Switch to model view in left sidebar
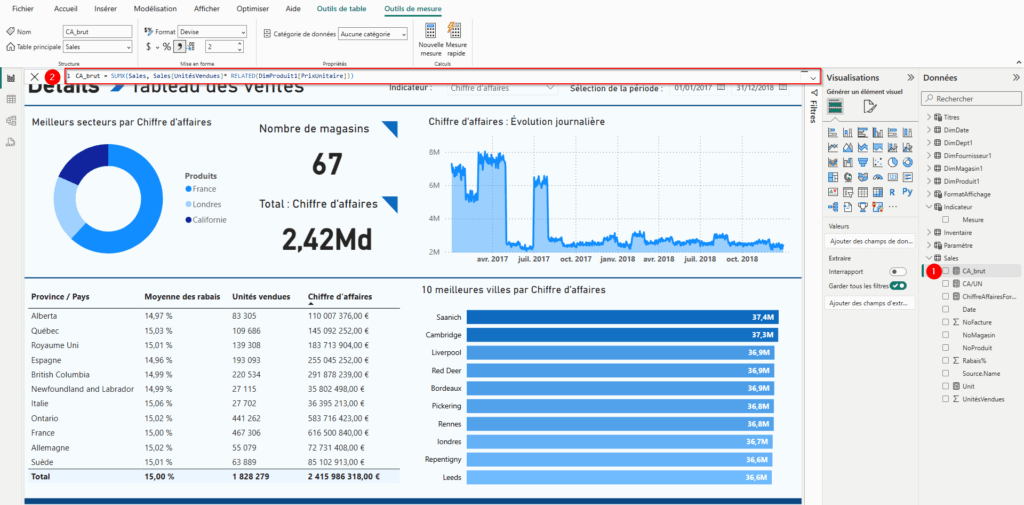Screen dimensions: 1024x505 tap(11, 120)
